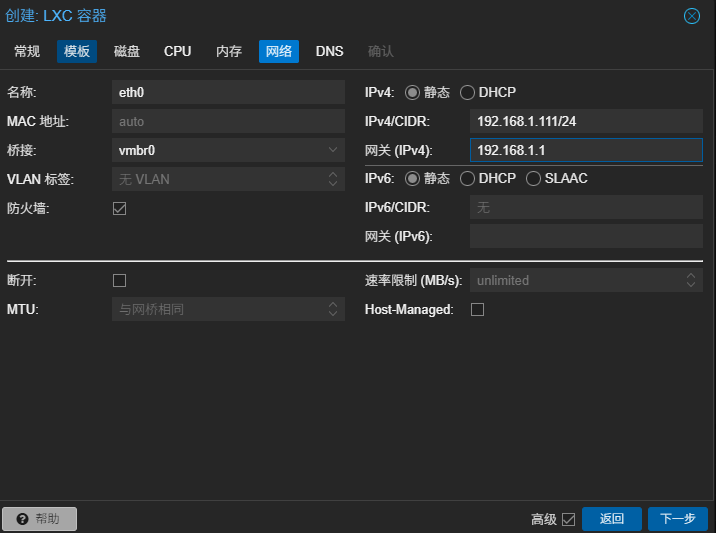Image resolution: width=716 pixels, height=533 pixels.
Task: Close the LXC container creation dialog
Action: point(691,16)
